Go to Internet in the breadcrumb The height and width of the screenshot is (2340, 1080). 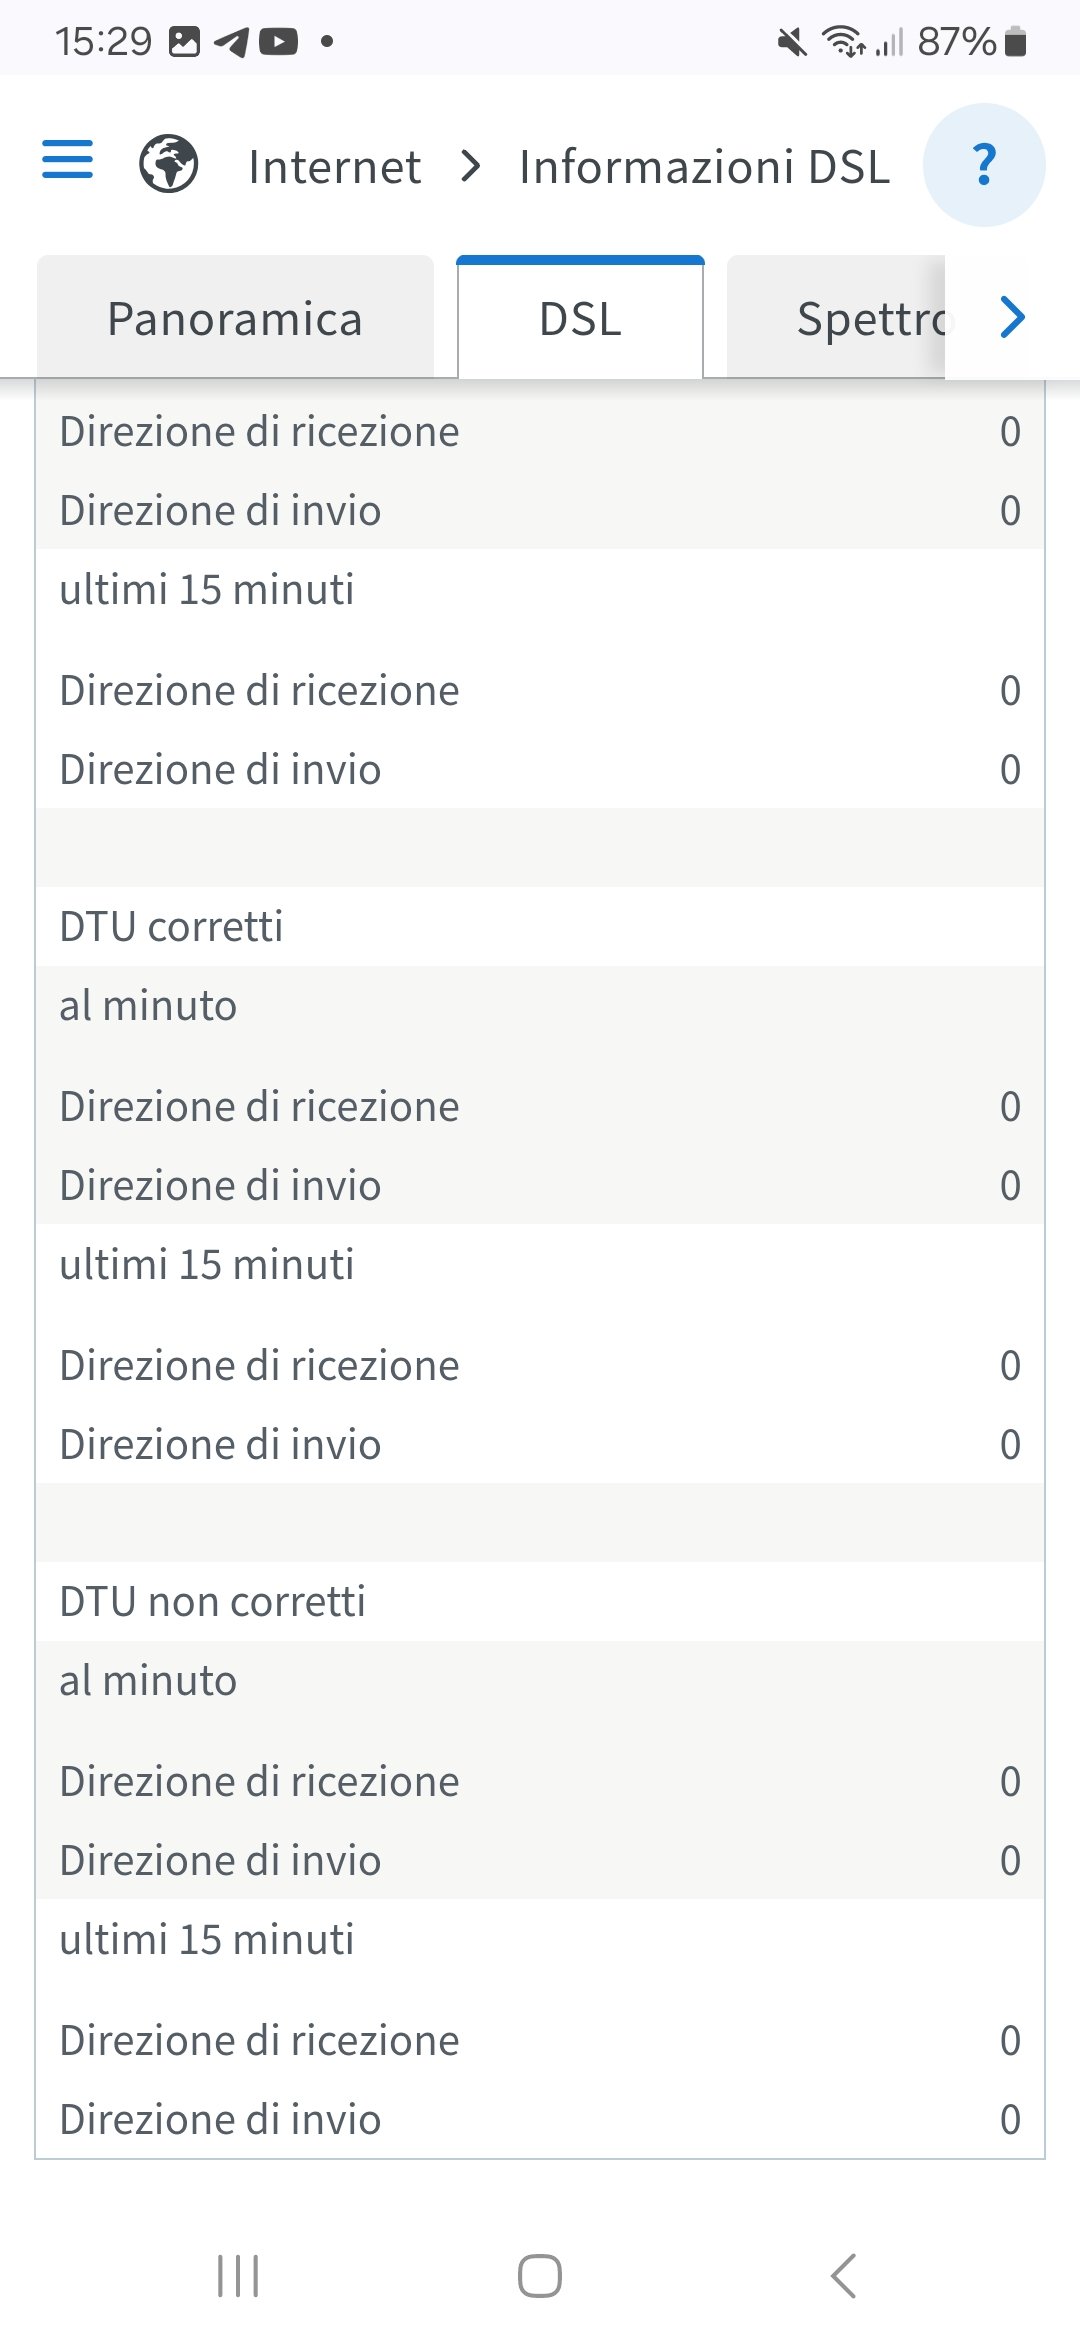tap(334, 167)
